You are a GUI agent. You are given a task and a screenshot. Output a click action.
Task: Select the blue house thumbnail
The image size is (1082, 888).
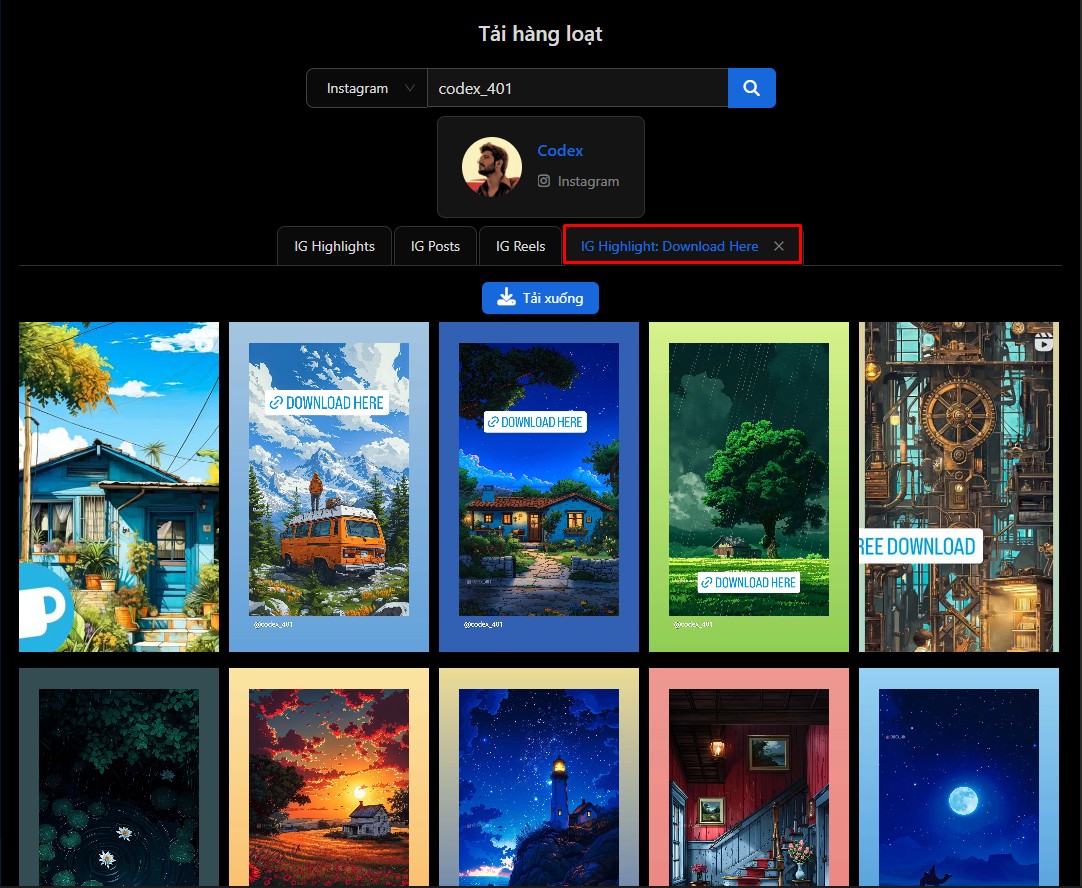119,487
